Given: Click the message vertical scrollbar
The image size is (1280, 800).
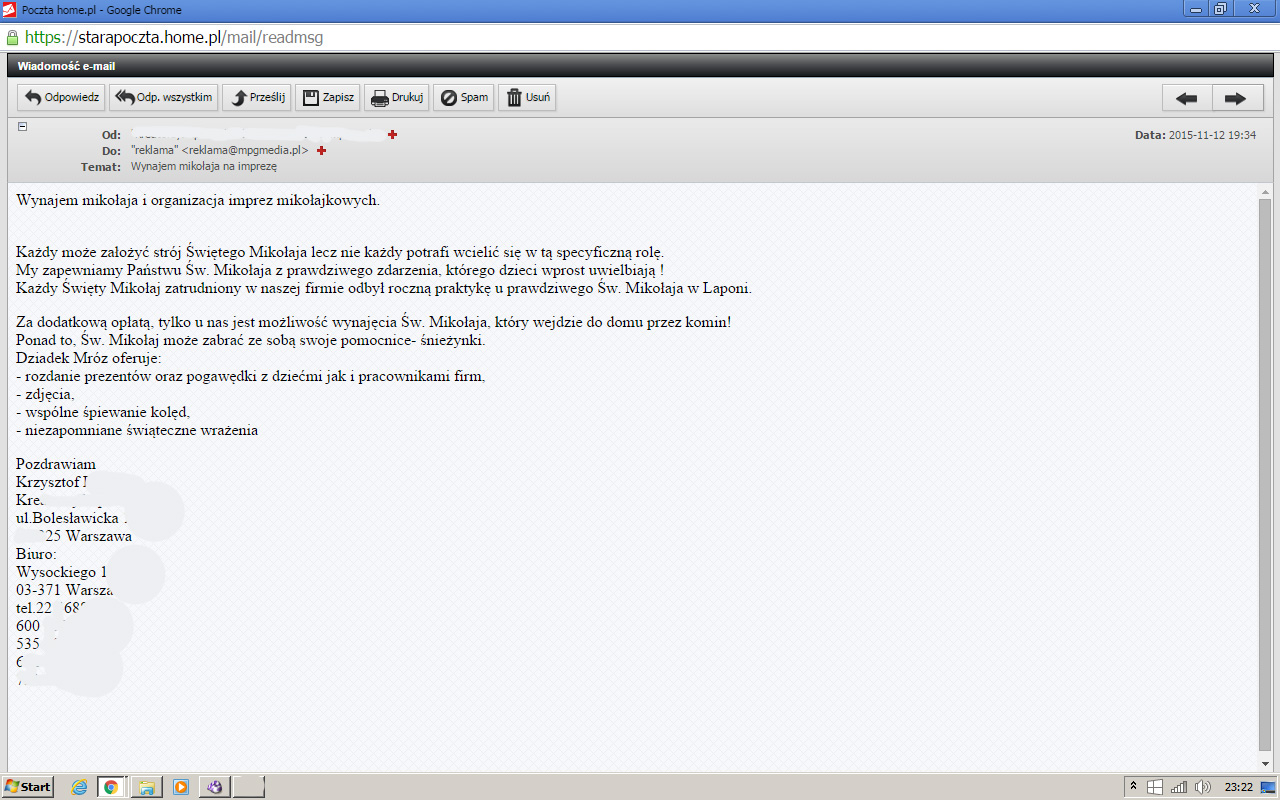Looking at the screenshot, I should pyautogui.click(x=1265, y=475).
